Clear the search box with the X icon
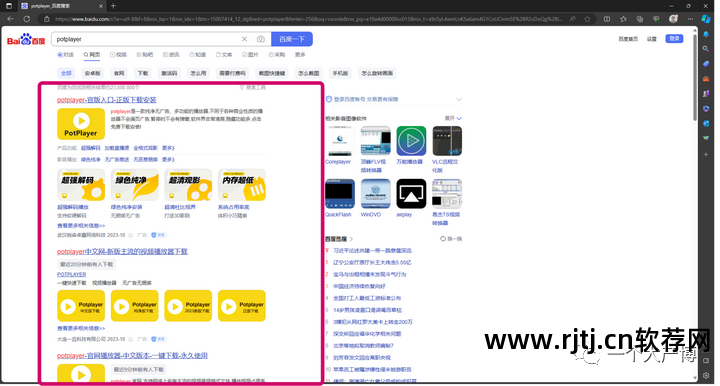Viewport: 720px width, 386px height. [244, 39]
